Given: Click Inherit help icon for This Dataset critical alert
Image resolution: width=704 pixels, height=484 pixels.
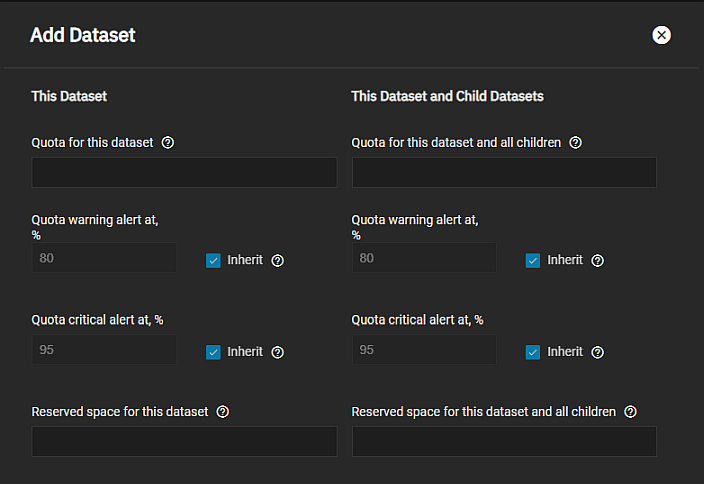Looking at the screenshot, I should point(277,352).
